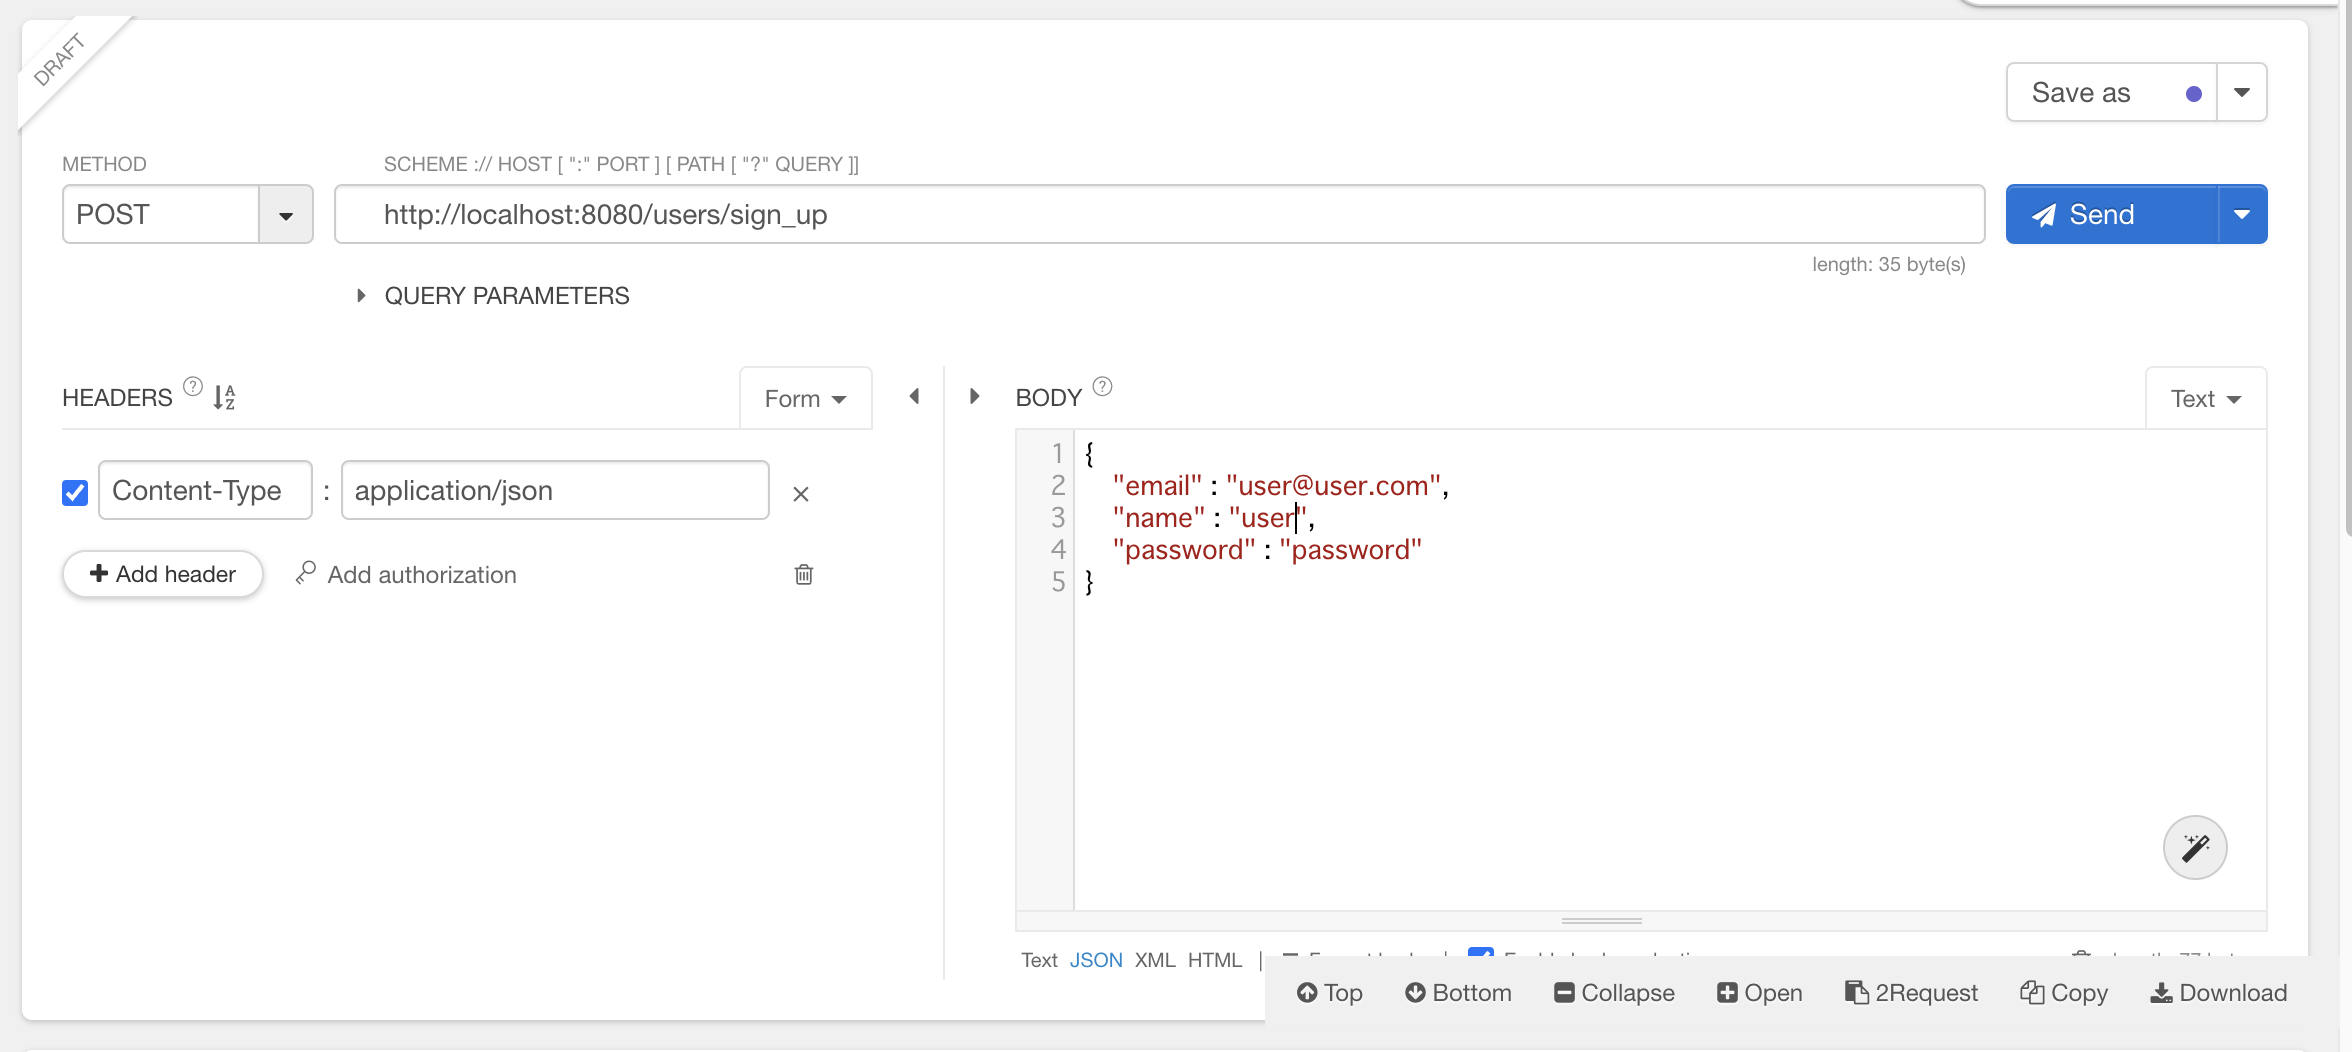Remove the Content-Type header with X
The image size is (2352, 1052).
[800, 494]
